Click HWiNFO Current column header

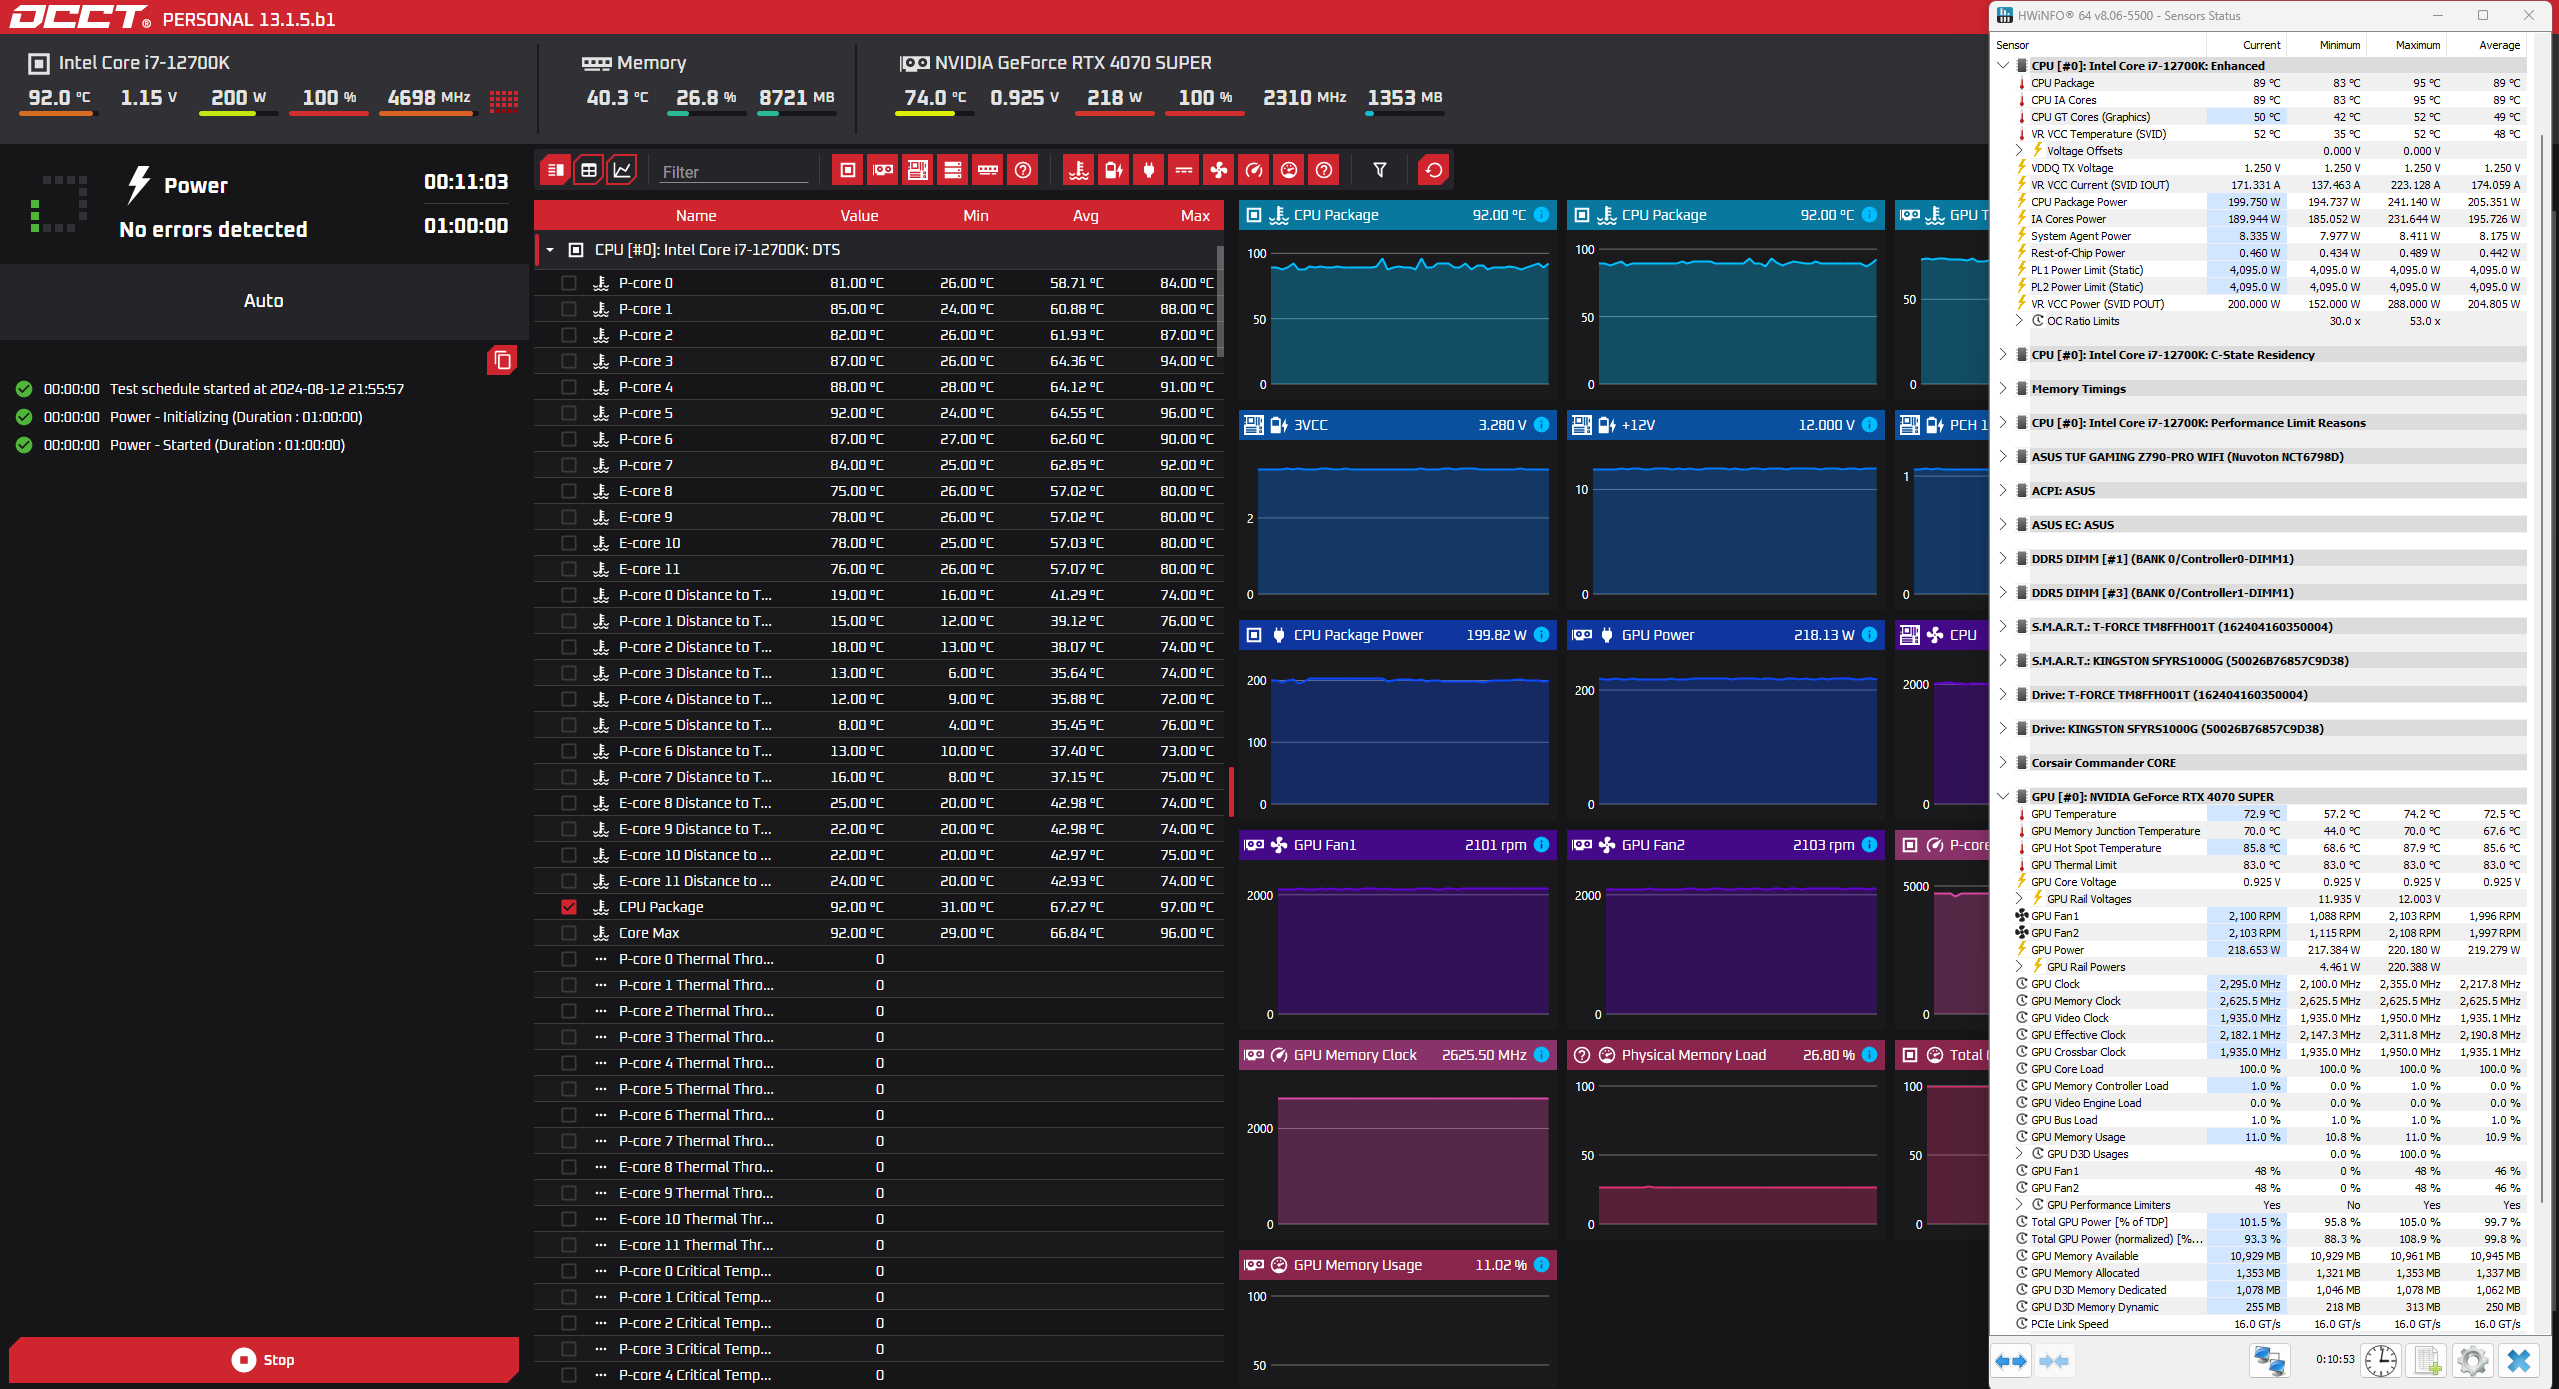tap(2246, 45)
